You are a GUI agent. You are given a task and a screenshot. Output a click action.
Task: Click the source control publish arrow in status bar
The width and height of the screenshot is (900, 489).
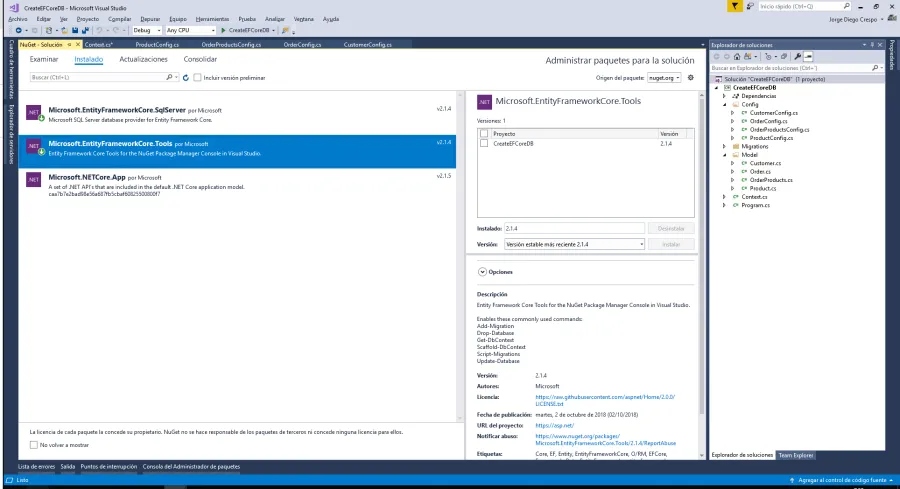pyautogui.click(x=792, y=480)
